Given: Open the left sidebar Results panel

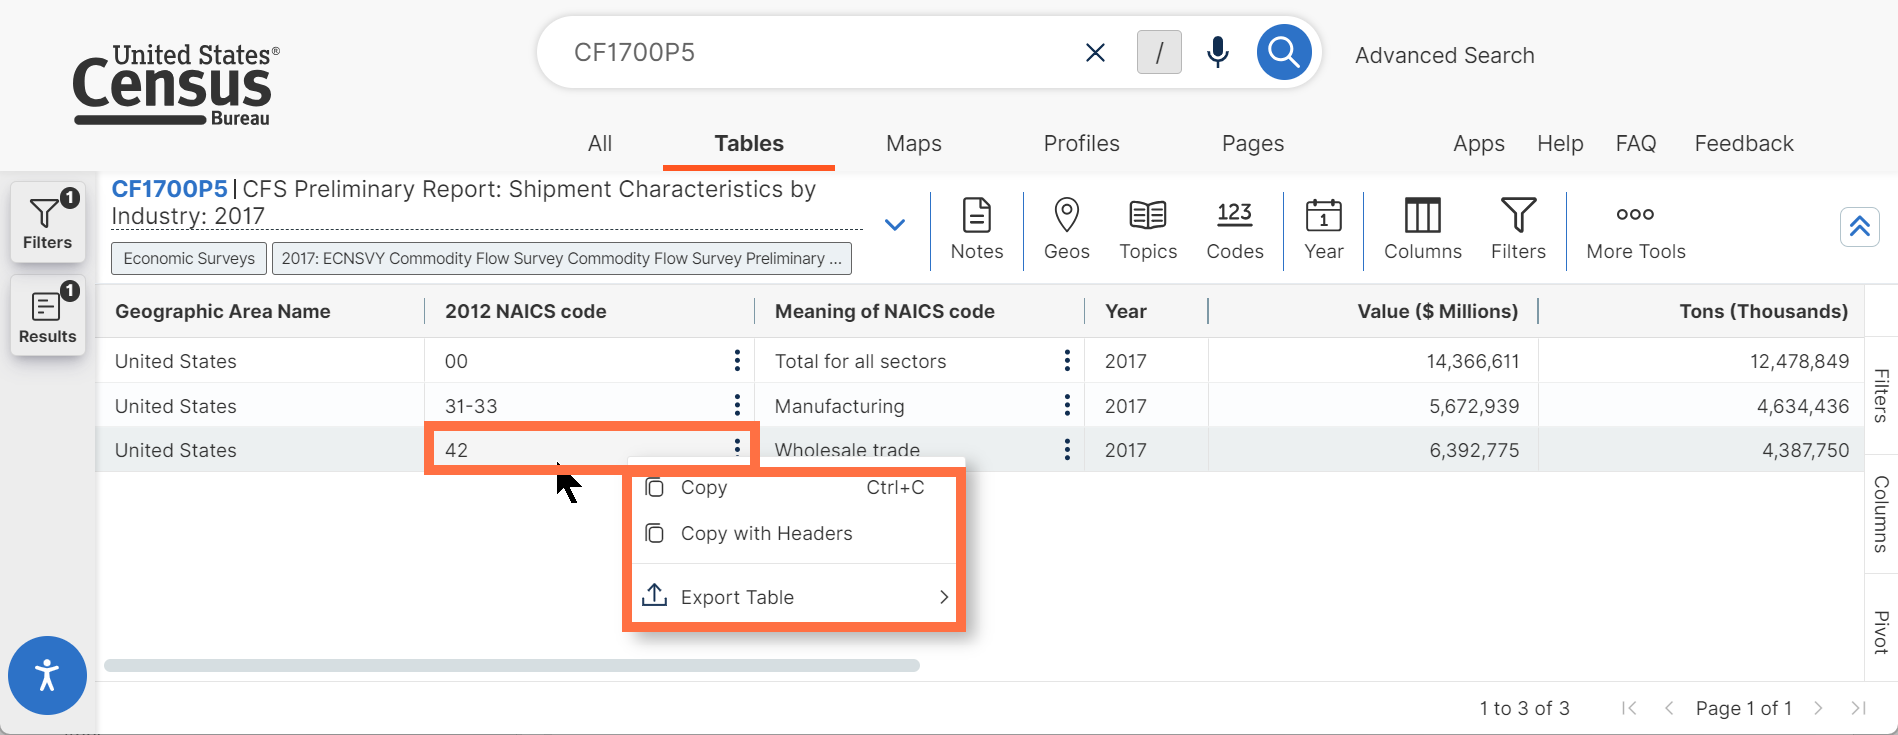Looking at the screenshot, I should pyautogui.click(x=48, y=315).
